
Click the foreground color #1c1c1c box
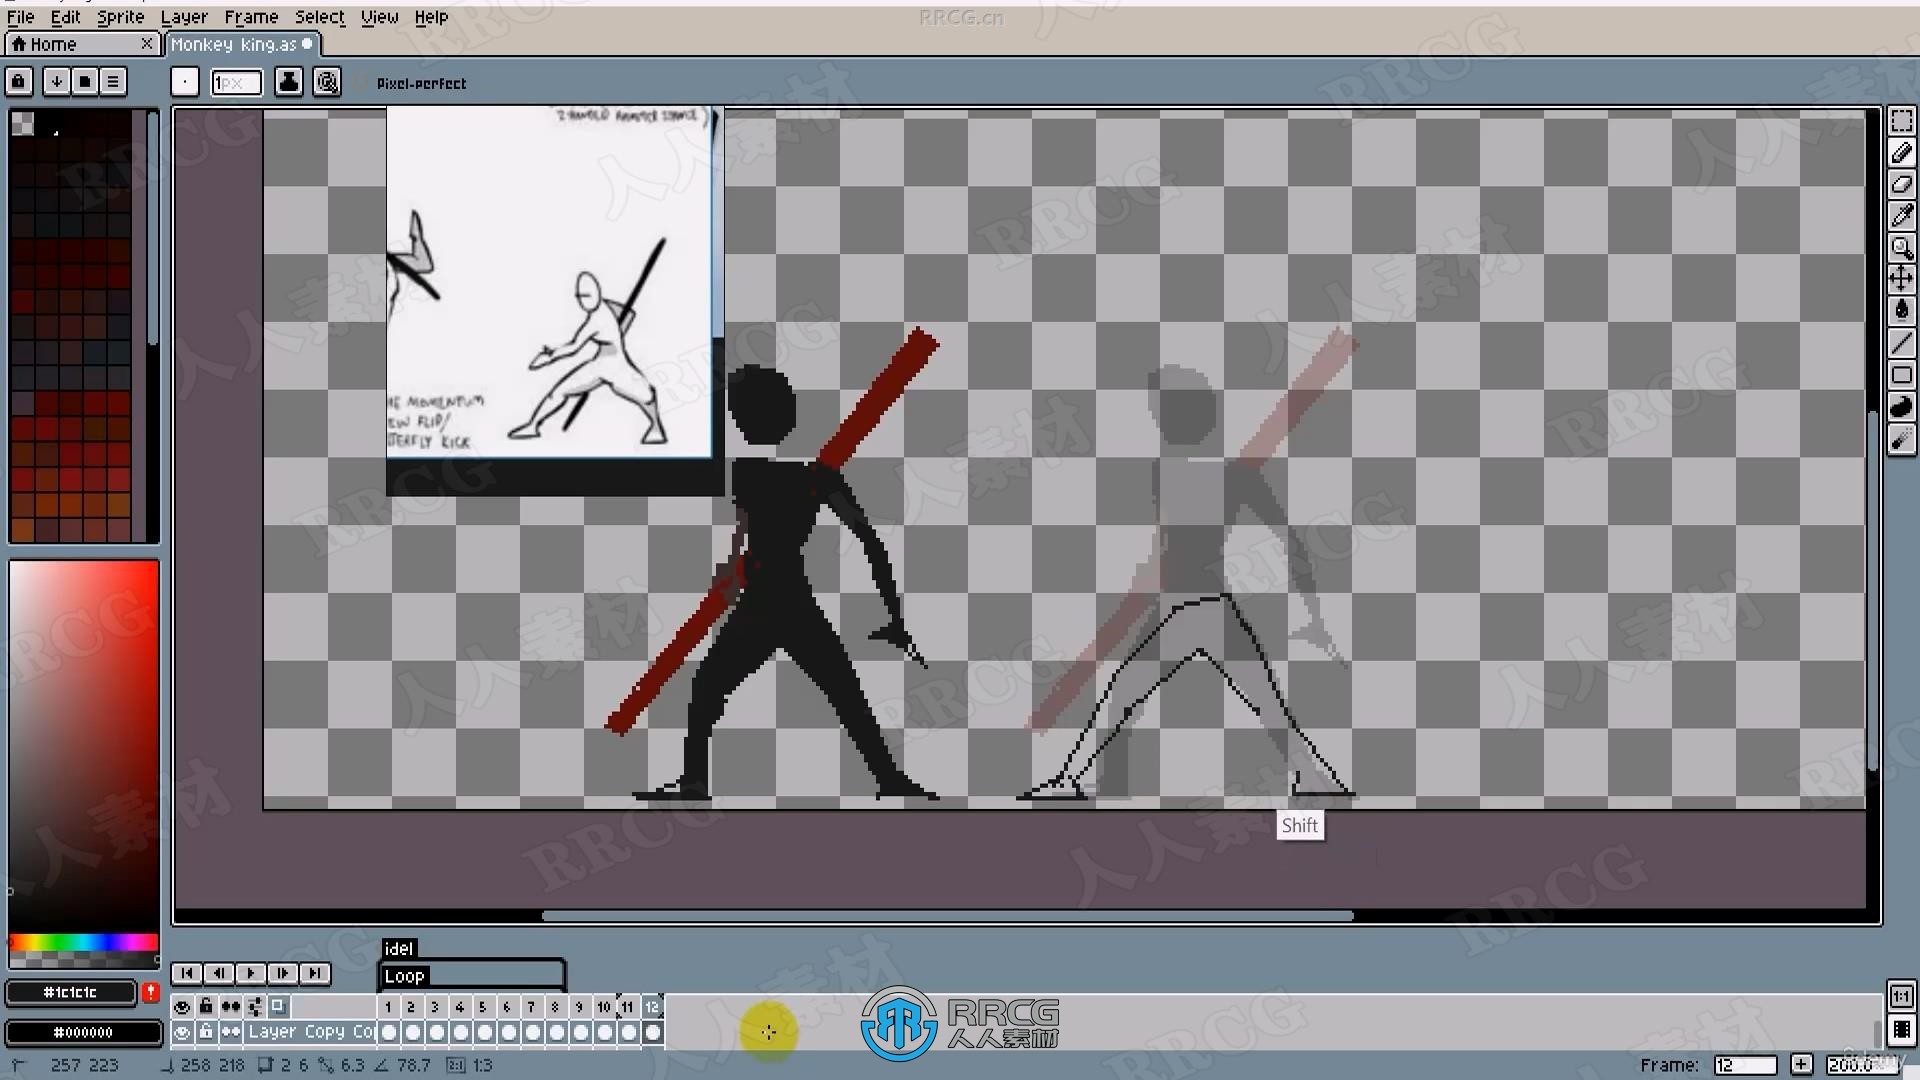70,992
